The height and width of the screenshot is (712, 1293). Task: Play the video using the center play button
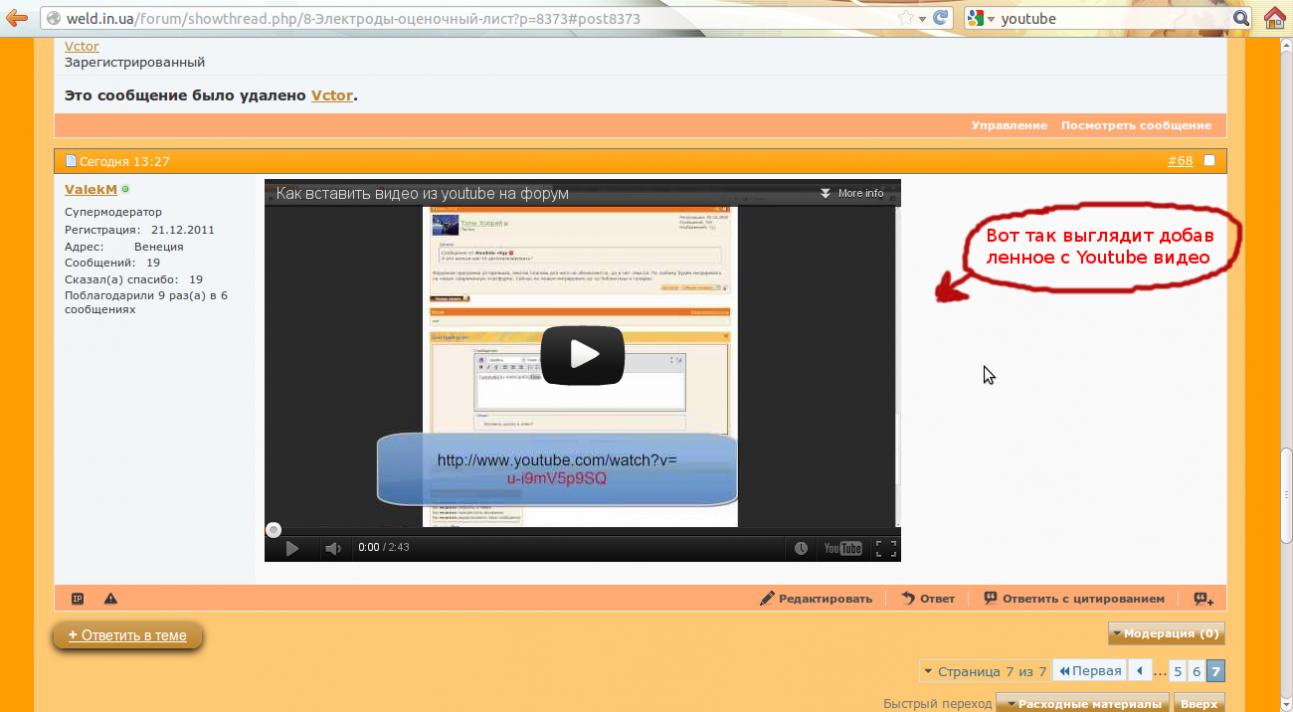(582, 354)
